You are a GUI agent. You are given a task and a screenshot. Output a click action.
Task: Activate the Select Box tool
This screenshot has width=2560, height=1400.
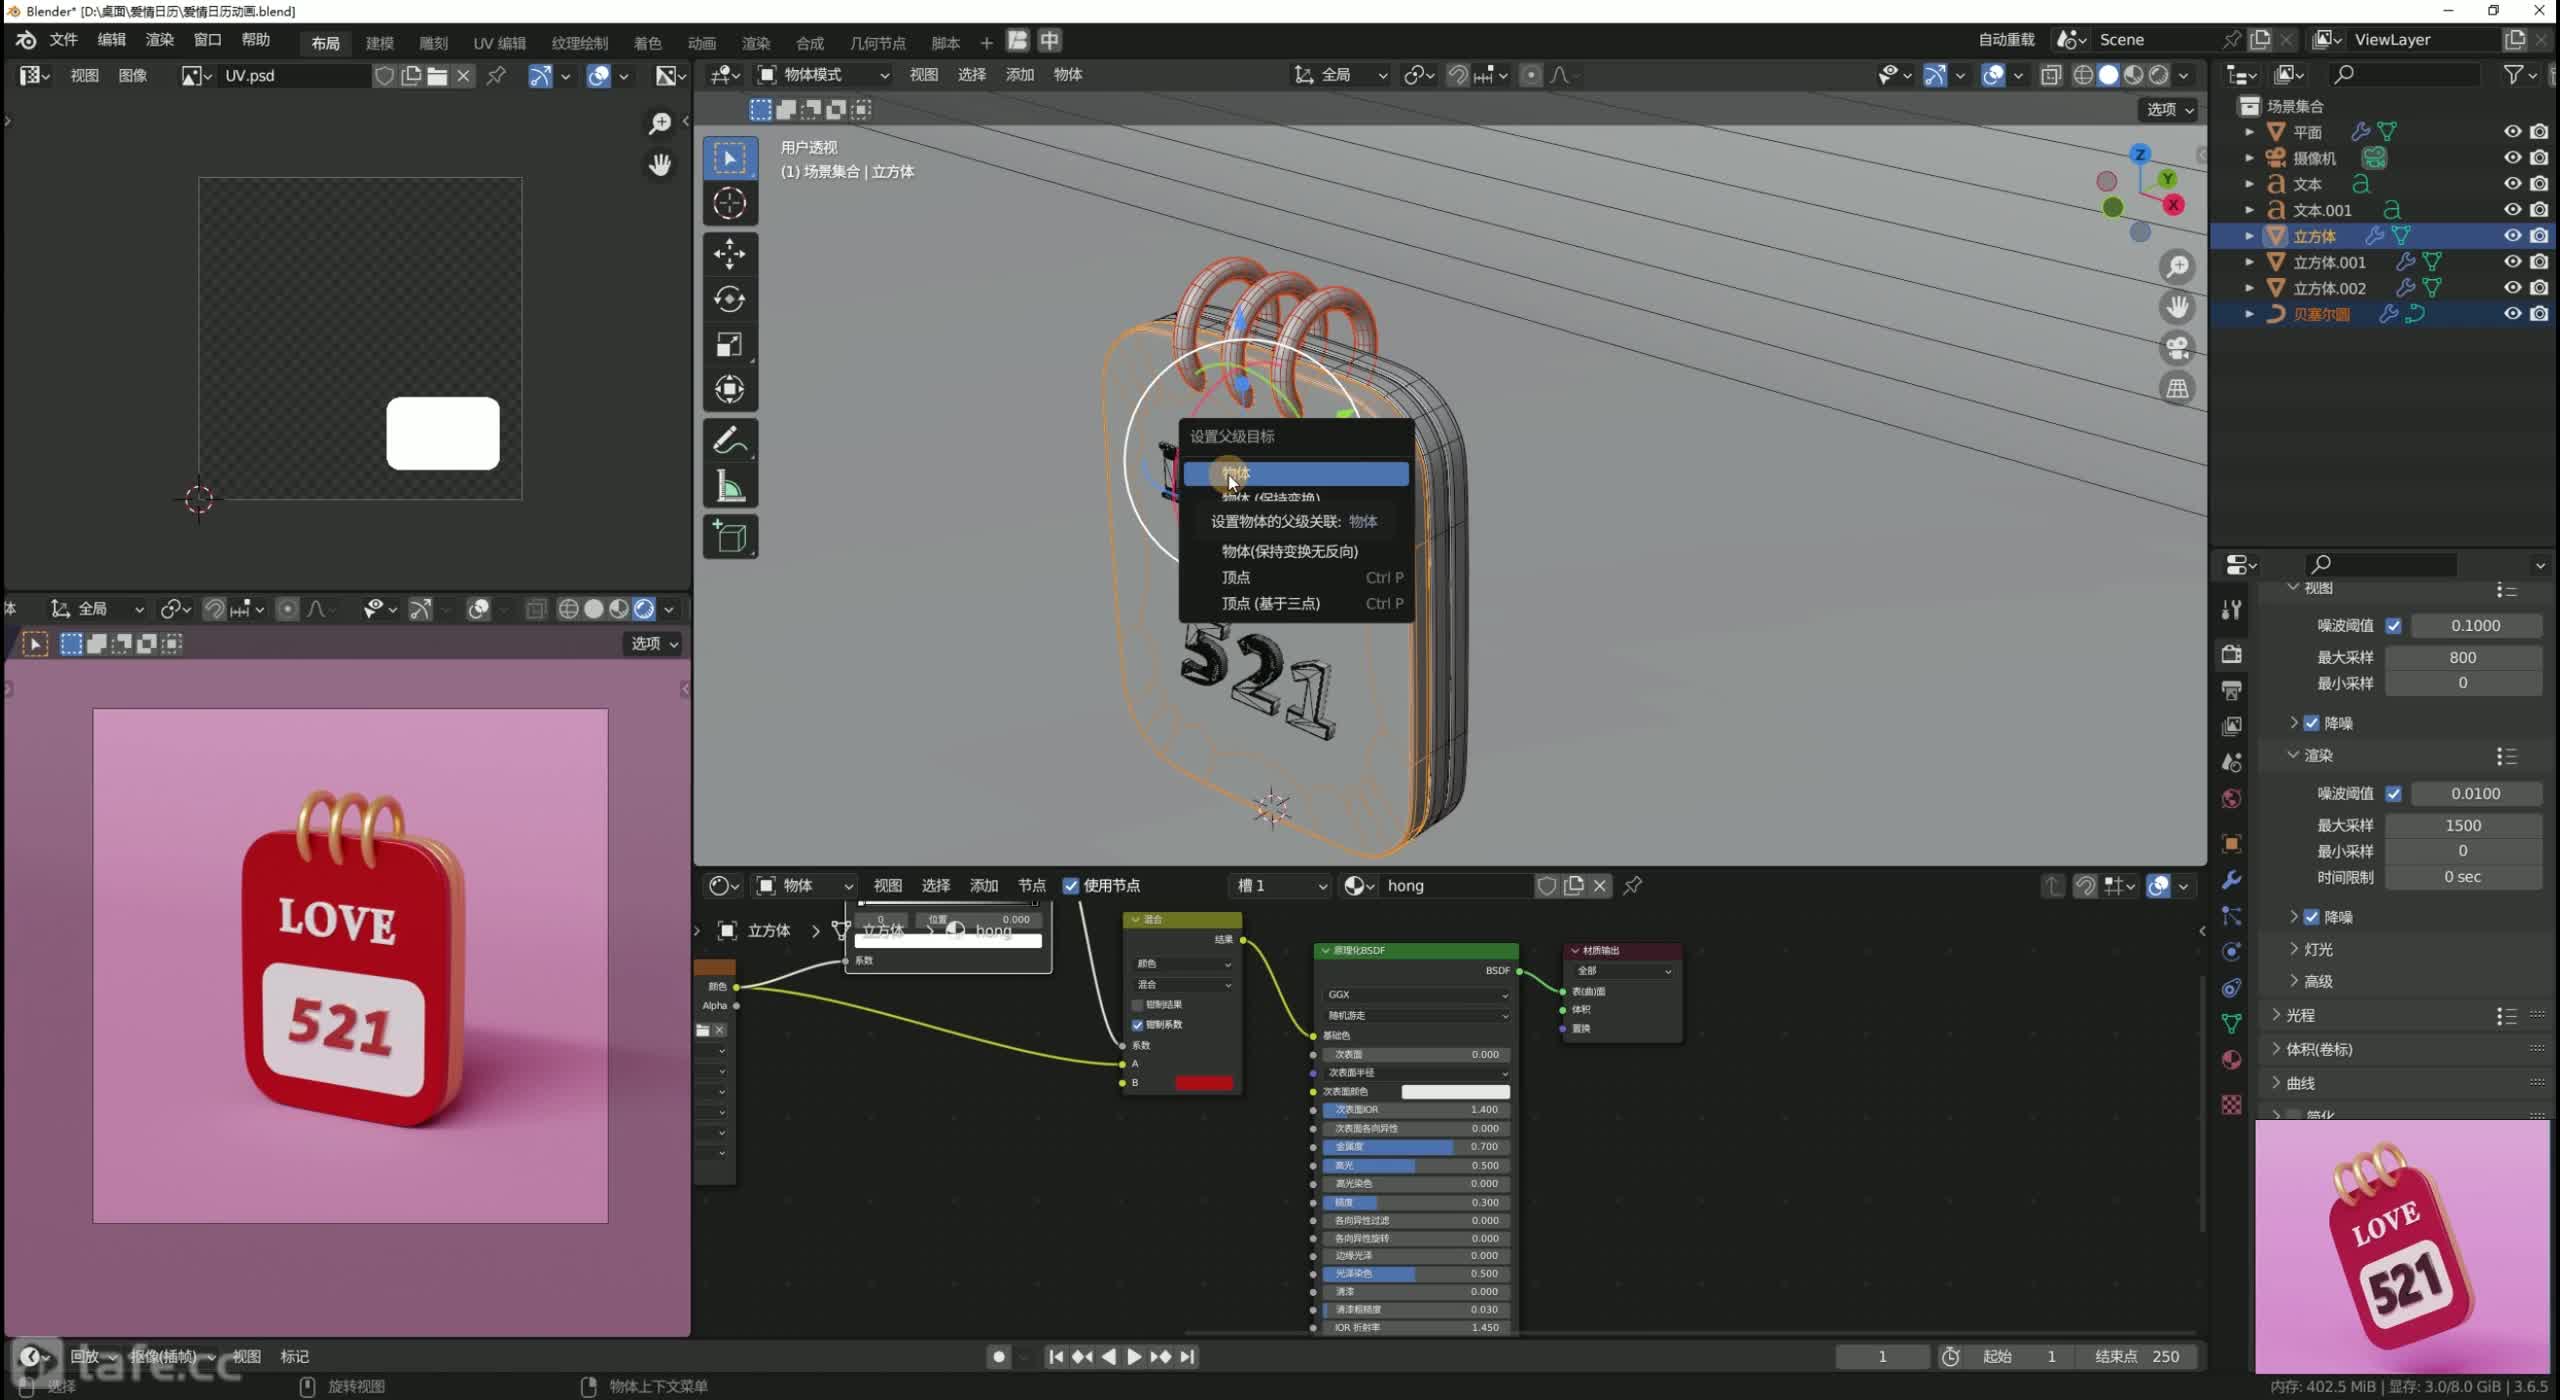coord(730,158)
